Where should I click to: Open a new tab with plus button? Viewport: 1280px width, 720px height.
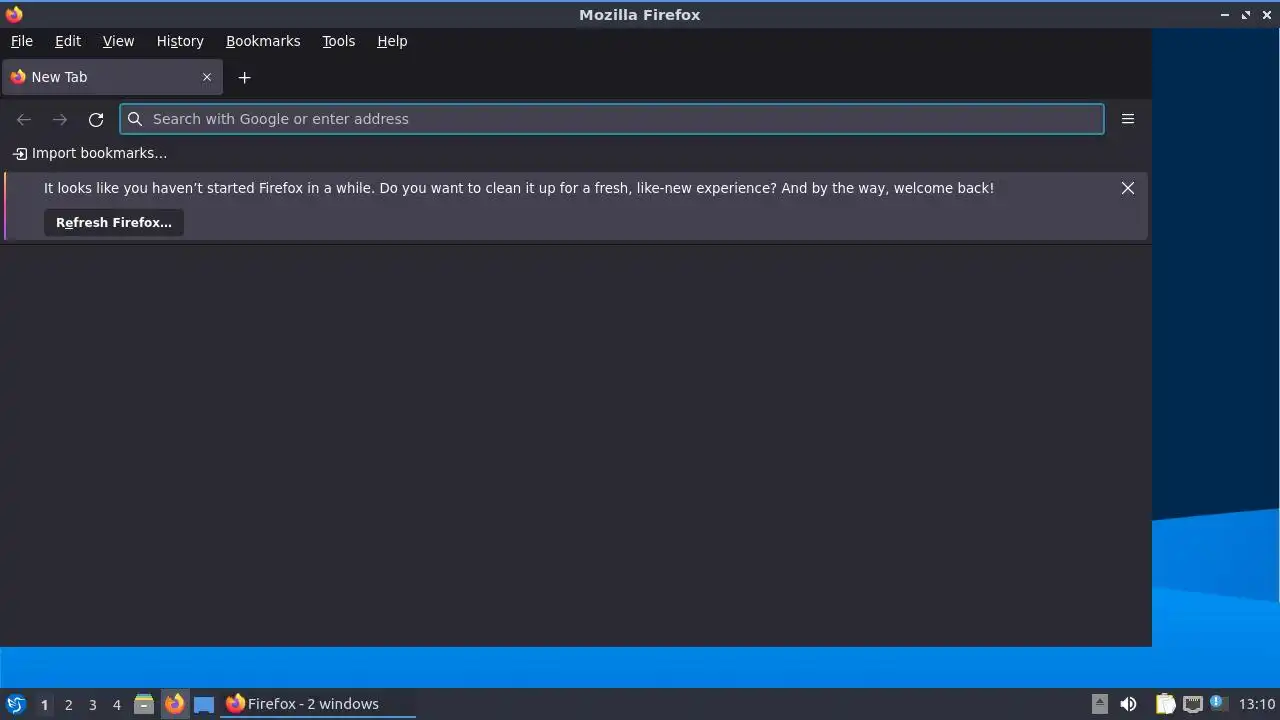click(x=244, y=77)
